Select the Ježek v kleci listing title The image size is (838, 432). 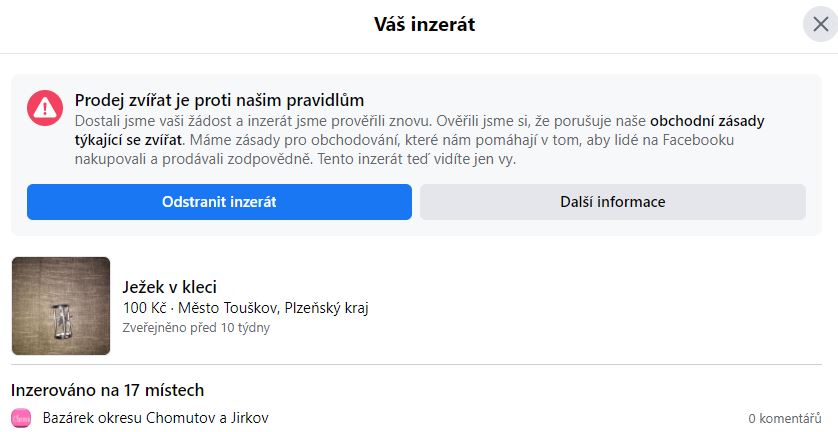pyautogui.click(x=169, y=287)
